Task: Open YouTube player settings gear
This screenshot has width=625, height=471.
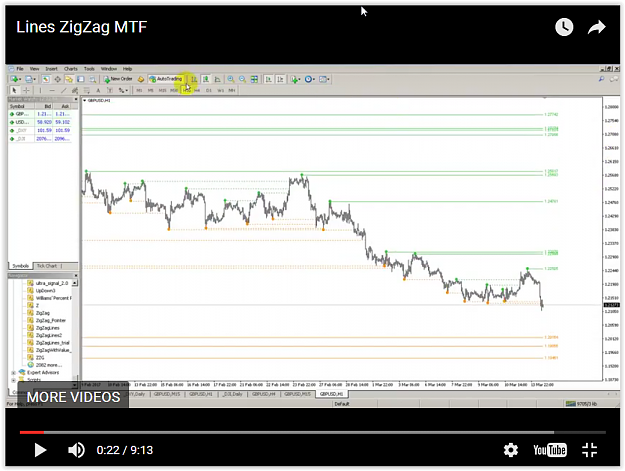Action: [511, 450]
